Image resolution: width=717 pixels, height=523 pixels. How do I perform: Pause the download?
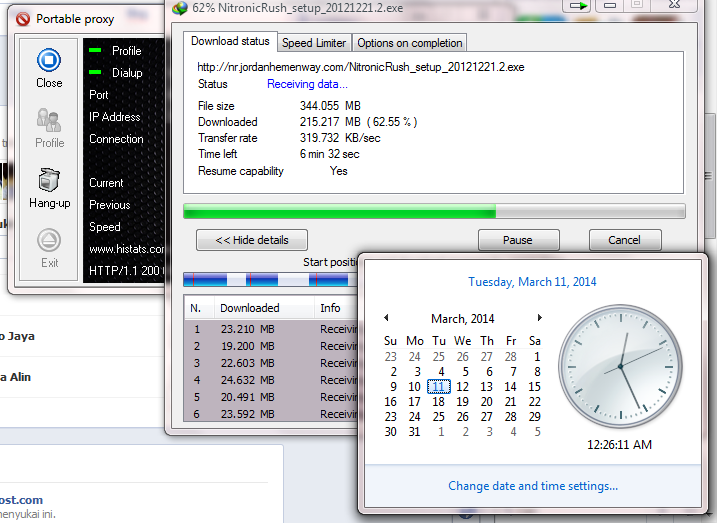(x=518, y=240)
